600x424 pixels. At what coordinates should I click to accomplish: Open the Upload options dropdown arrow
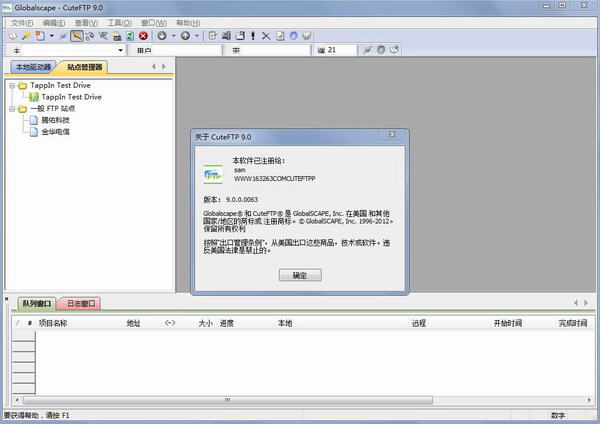tap(197, 36)
